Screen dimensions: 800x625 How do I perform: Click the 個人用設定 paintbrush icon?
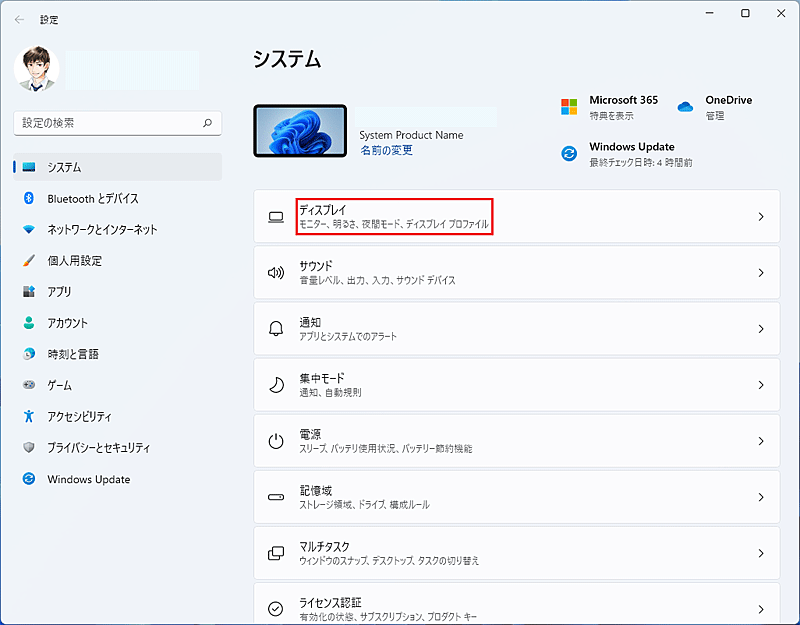pyautogui.click(x=29, y=261)
